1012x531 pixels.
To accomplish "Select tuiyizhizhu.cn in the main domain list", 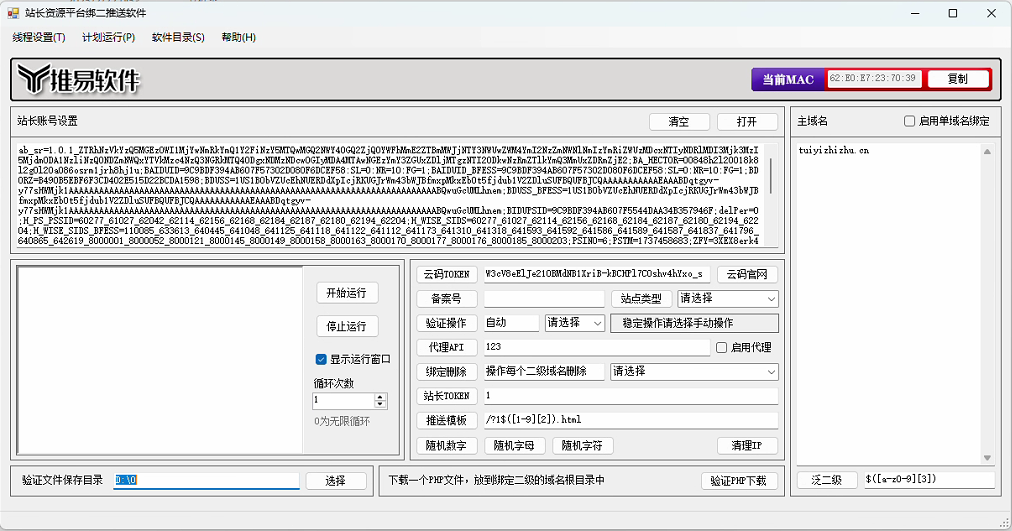I will (834, 150).
